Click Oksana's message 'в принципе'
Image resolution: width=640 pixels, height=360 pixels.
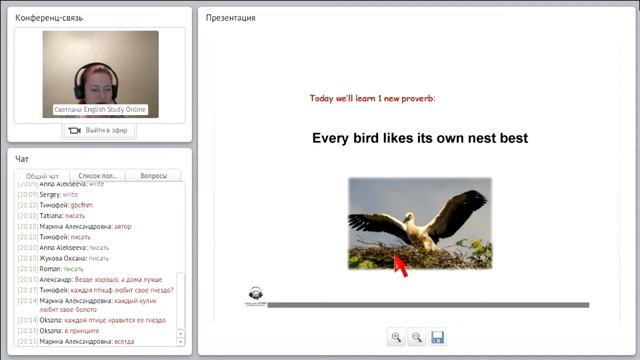point(82,331)
